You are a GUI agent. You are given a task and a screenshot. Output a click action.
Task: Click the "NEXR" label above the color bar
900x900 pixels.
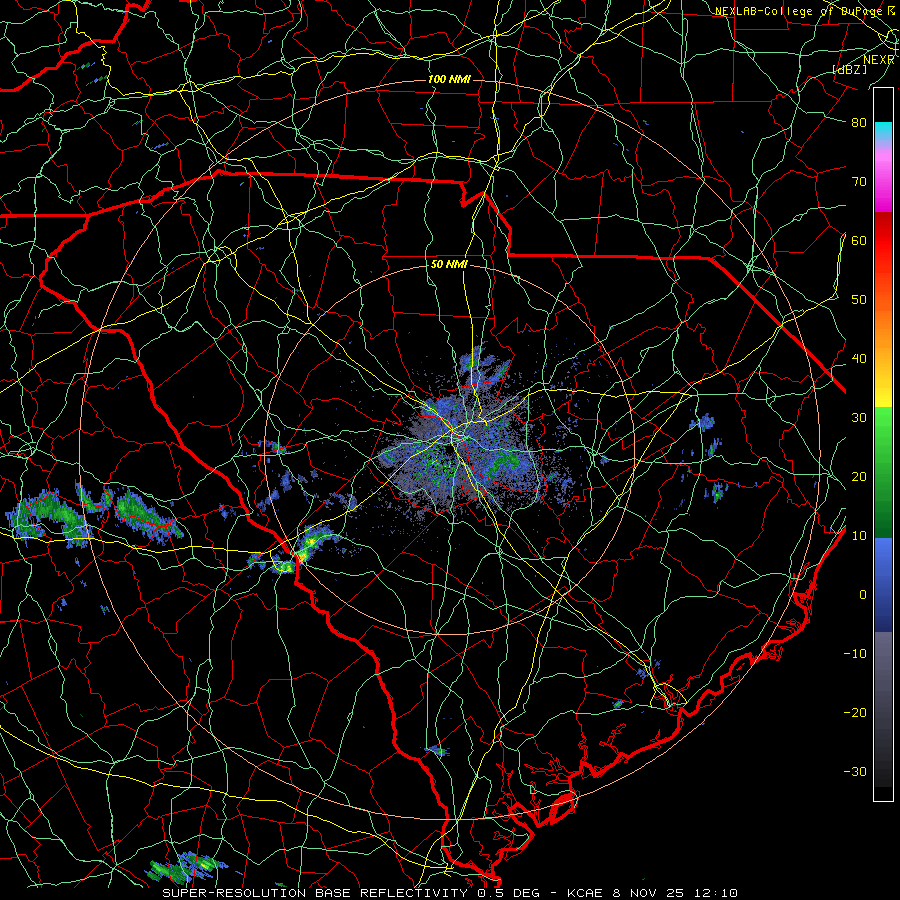point(879,60)
